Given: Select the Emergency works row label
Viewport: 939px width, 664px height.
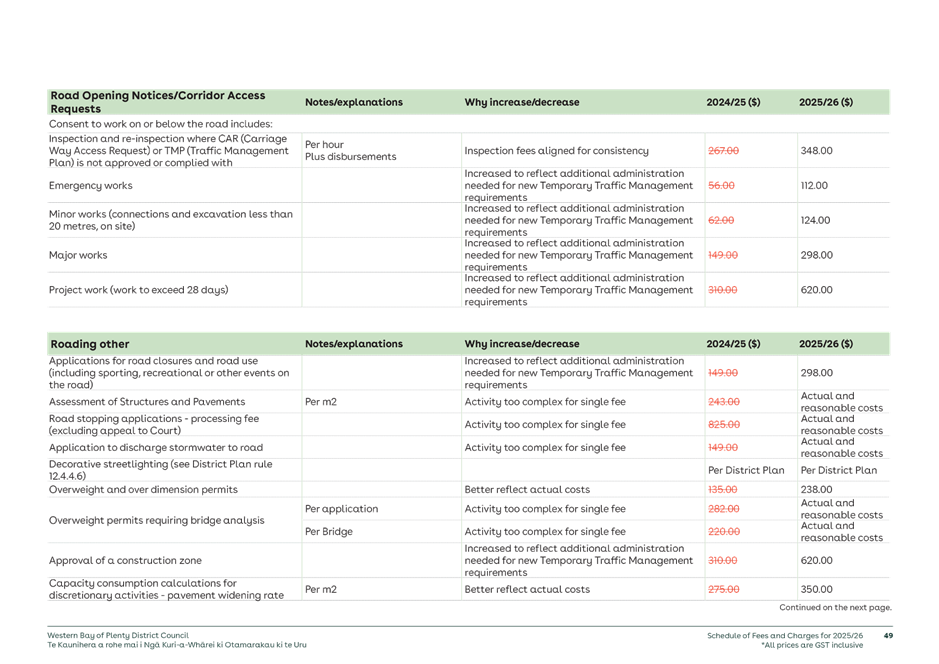Looking at the screenshot, I should coord(90,186).
